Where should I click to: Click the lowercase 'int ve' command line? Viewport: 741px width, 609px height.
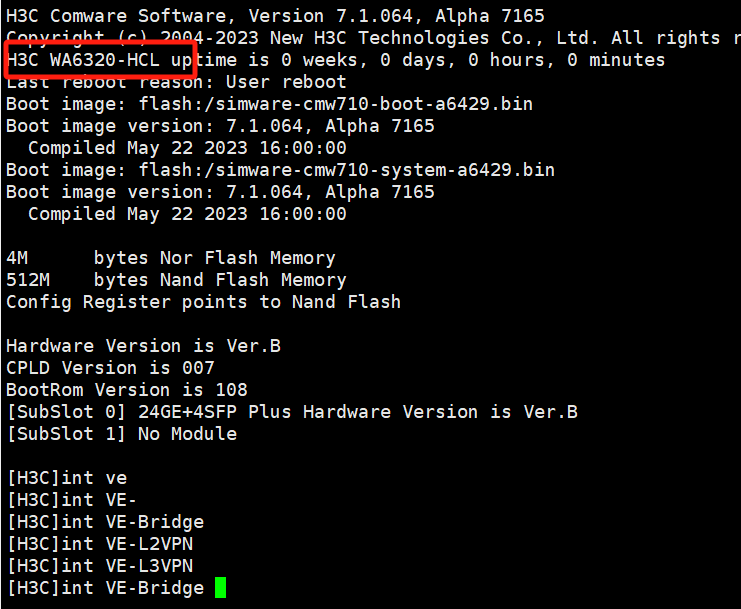click(x=66, y=478)
